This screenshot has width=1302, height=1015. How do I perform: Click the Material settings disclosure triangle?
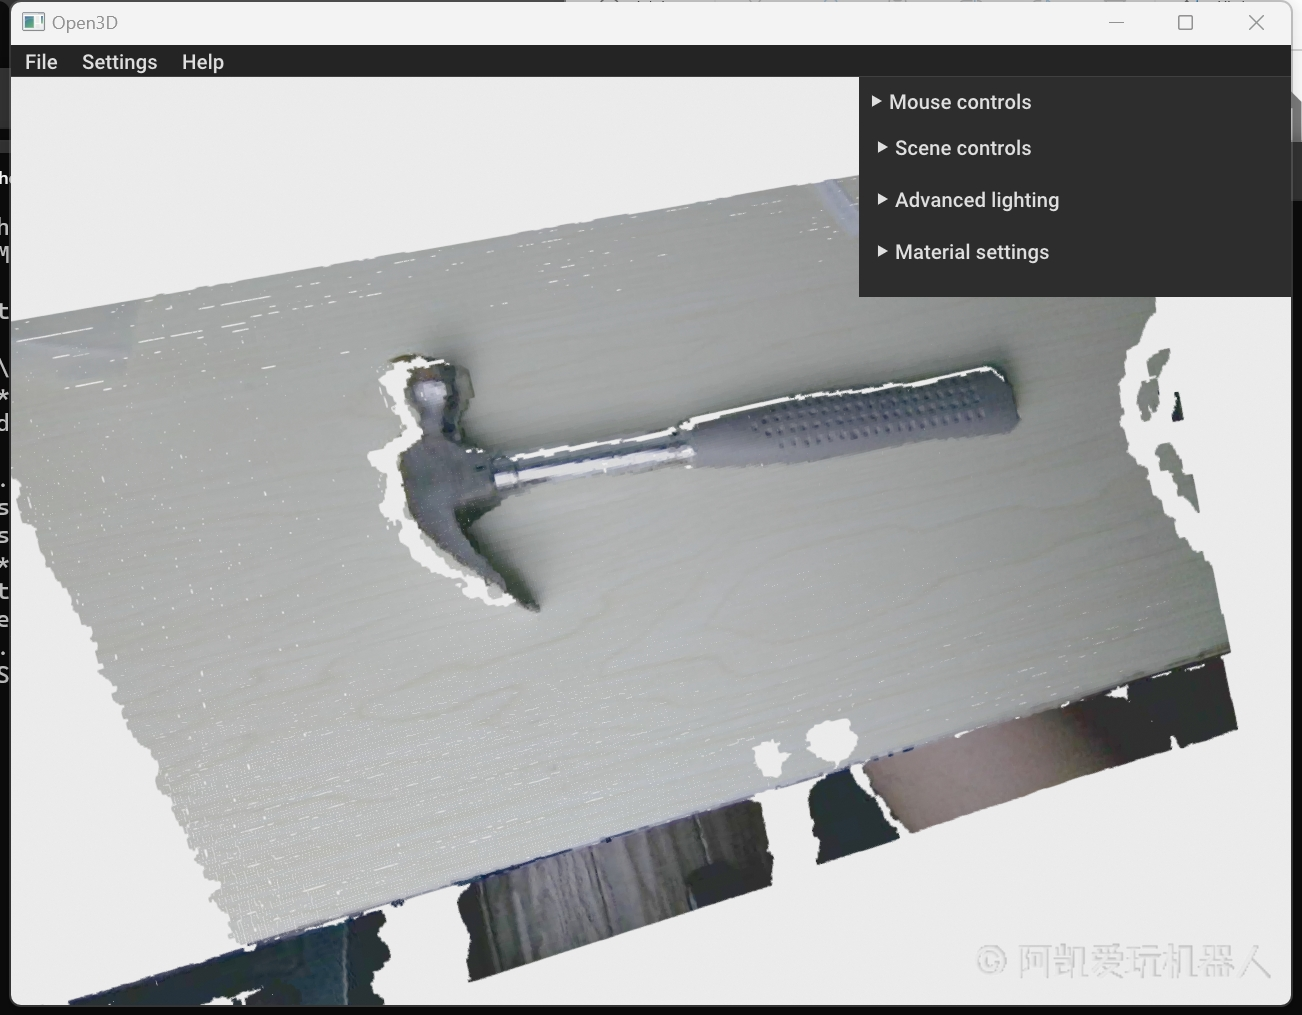coord(882,252)
